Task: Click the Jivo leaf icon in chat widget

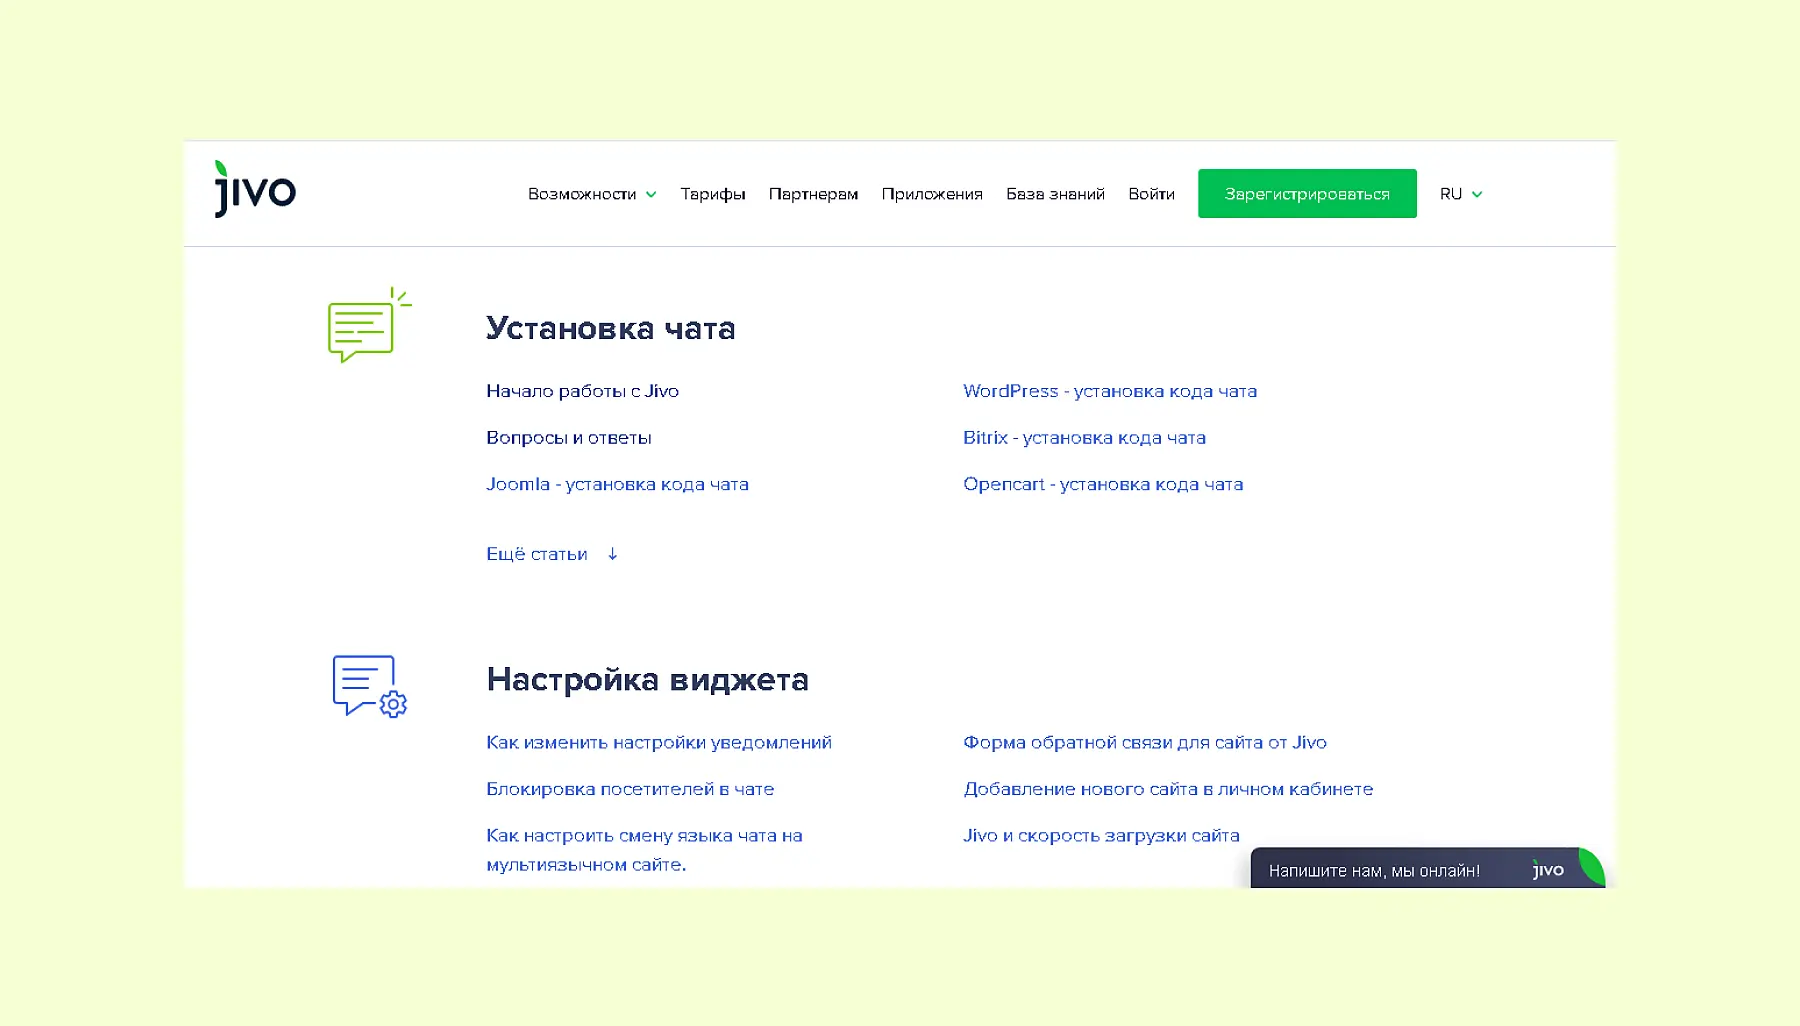Action: point(1590,866)
